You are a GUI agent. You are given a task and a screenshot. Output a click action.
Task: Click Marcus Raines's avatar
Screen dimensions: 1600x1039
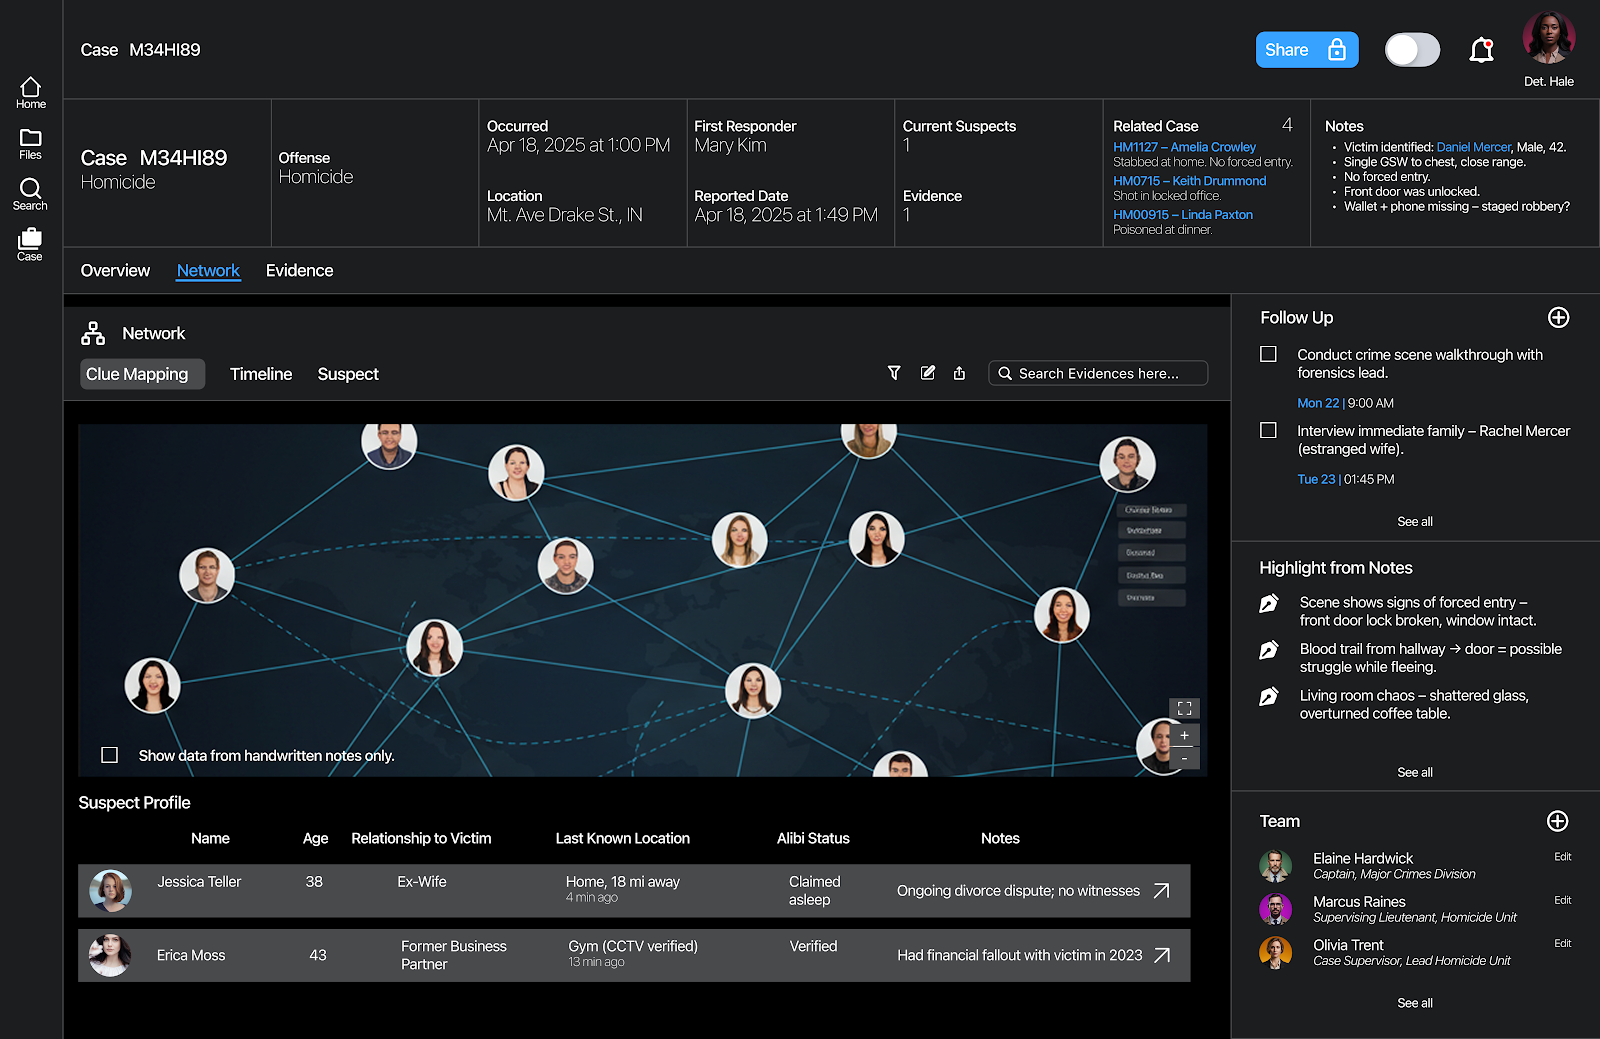tap(1275, 908)
